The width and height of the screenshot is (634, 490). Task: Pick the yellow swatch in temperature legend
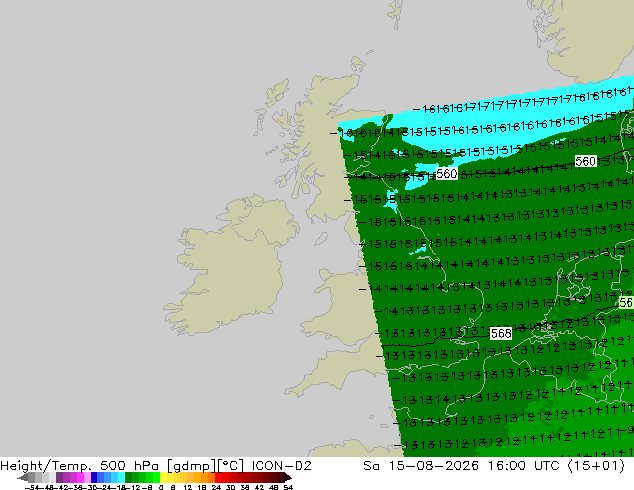[163, 477]
